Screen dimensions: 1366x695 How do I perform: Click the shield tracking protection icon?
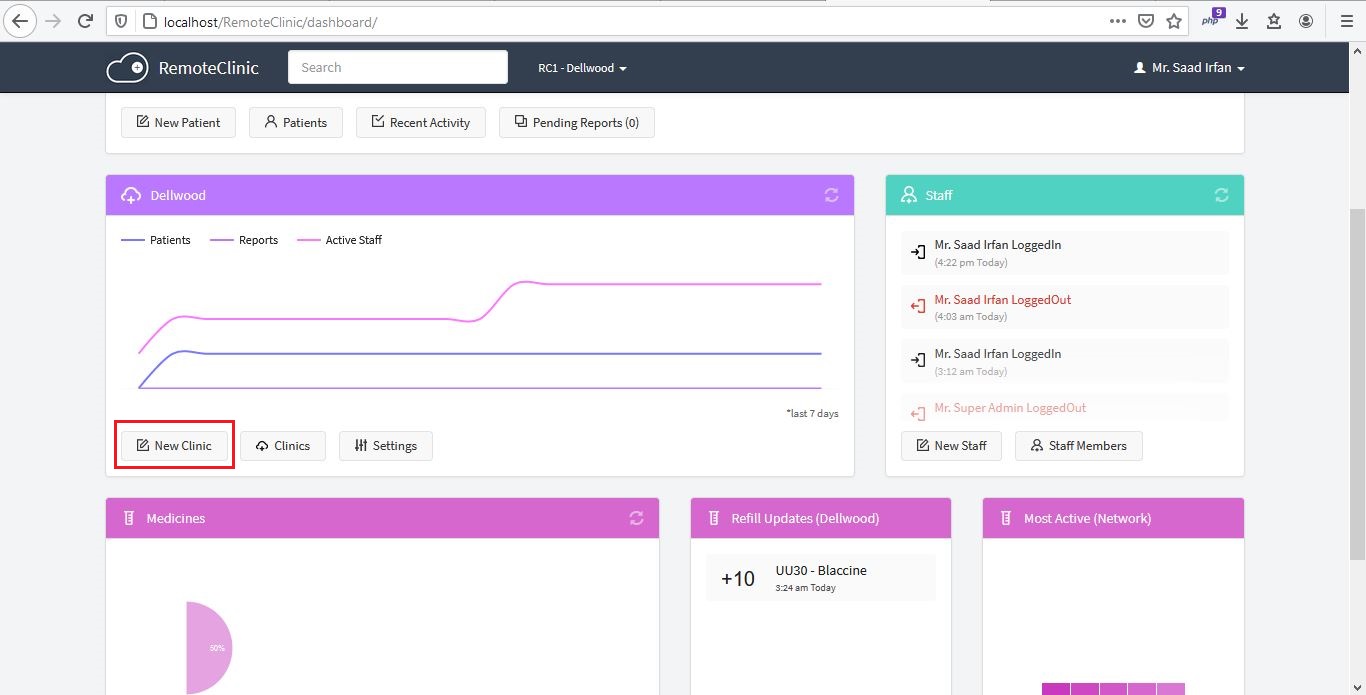coord(120,21)
